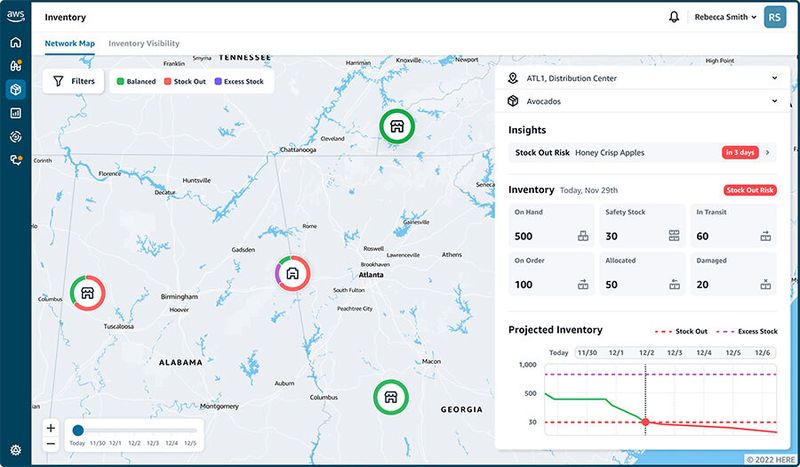
Task: Switch to the Network Map tab
Action: 70,44
